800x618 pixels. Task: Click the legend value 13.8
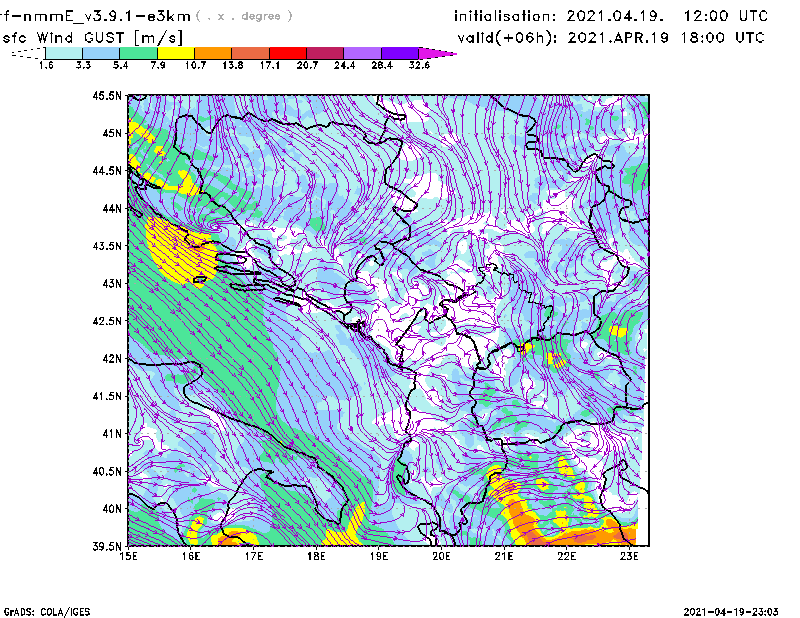233,65
